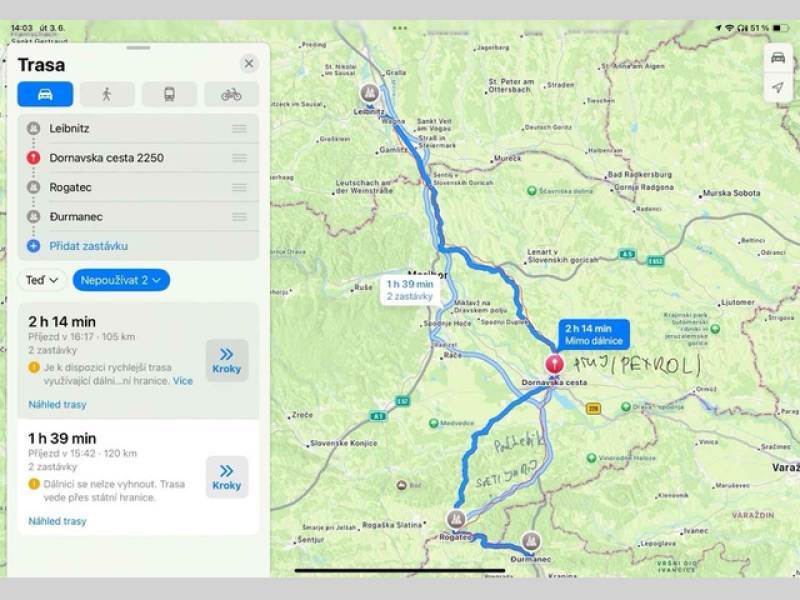
Task: Open the Teď departure time dropdown
Action: [42, 280]
